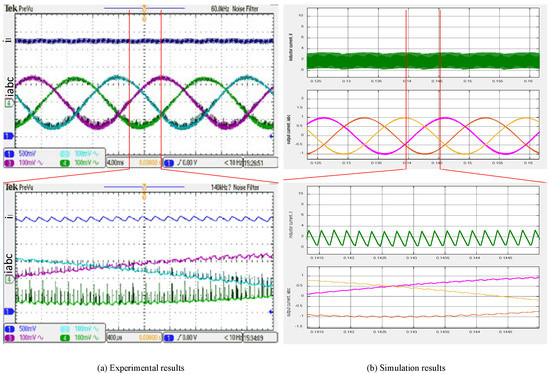Click the 60.0kHz Noise Filter label on upper scope
This screenshot has width=550, height=374.
(235, 8)
